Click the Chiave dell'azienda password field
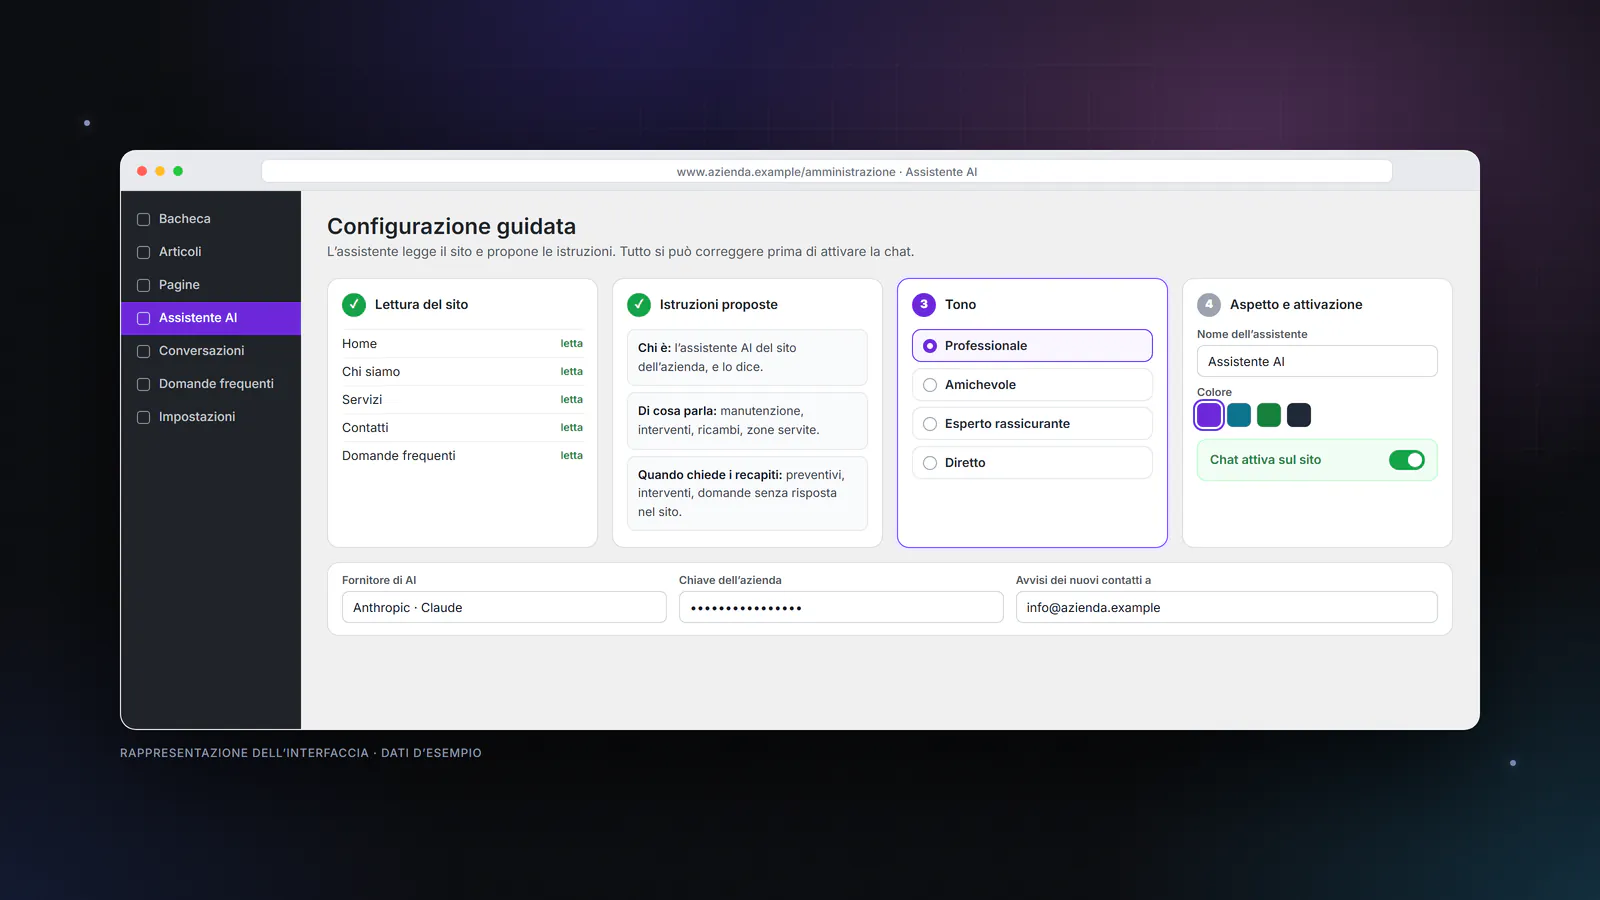 [x=841, y=607]
